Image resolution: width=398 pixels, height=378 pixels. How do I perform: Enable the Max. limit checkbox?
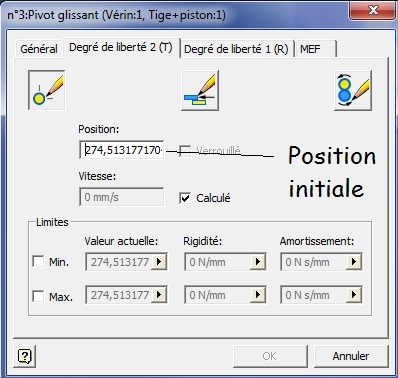38,296
